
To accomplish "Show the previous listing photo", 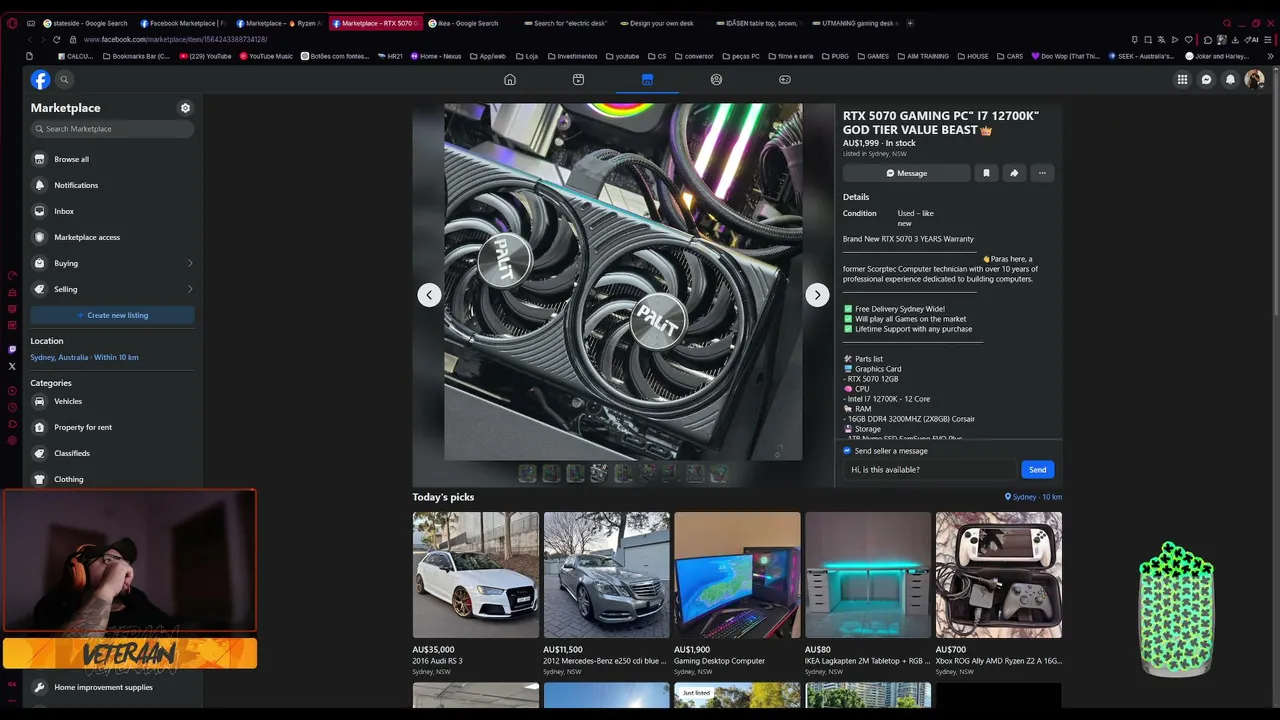I will pos(429,295).
